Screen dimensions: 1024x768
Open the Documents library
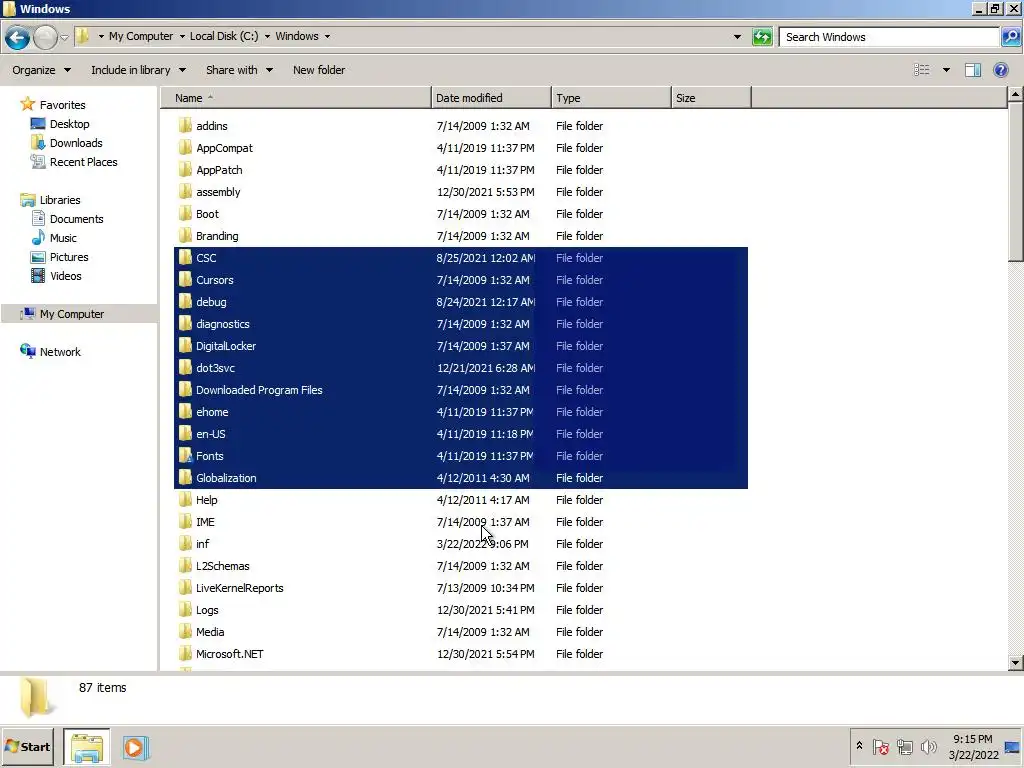coord(76,219)
